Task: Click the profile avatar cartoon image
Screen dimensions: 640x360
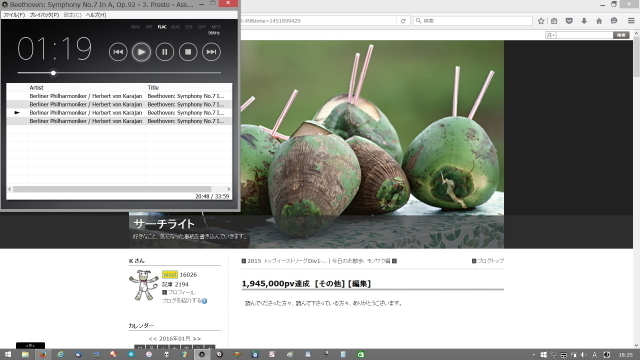Action: (144, 285)
